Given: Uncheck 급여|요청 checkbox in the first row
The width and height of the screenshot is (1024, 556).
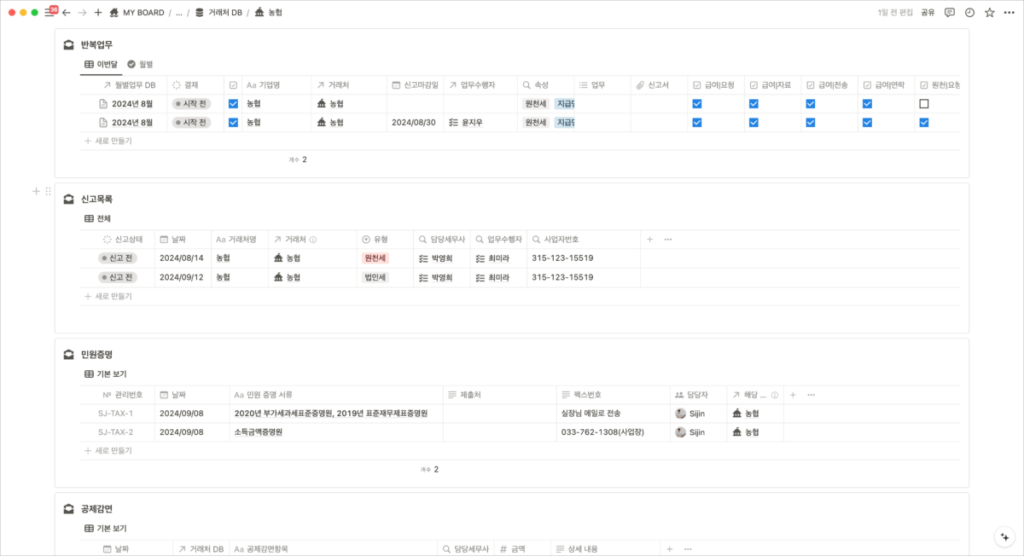Looking at the screenshot, I should (x=697, y=104).
